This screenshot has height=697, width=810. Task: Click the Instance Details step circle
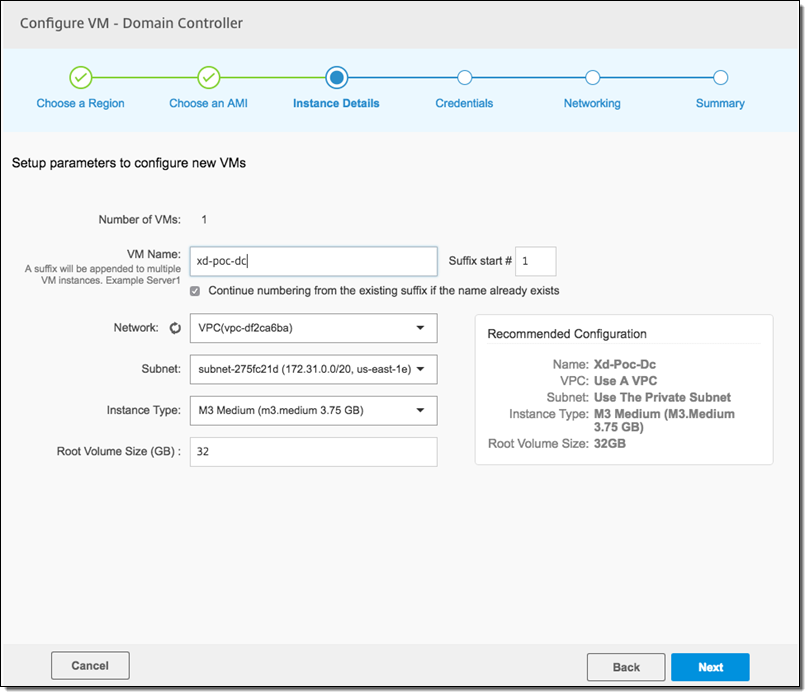pyautogui.click(x=336, y=78)
